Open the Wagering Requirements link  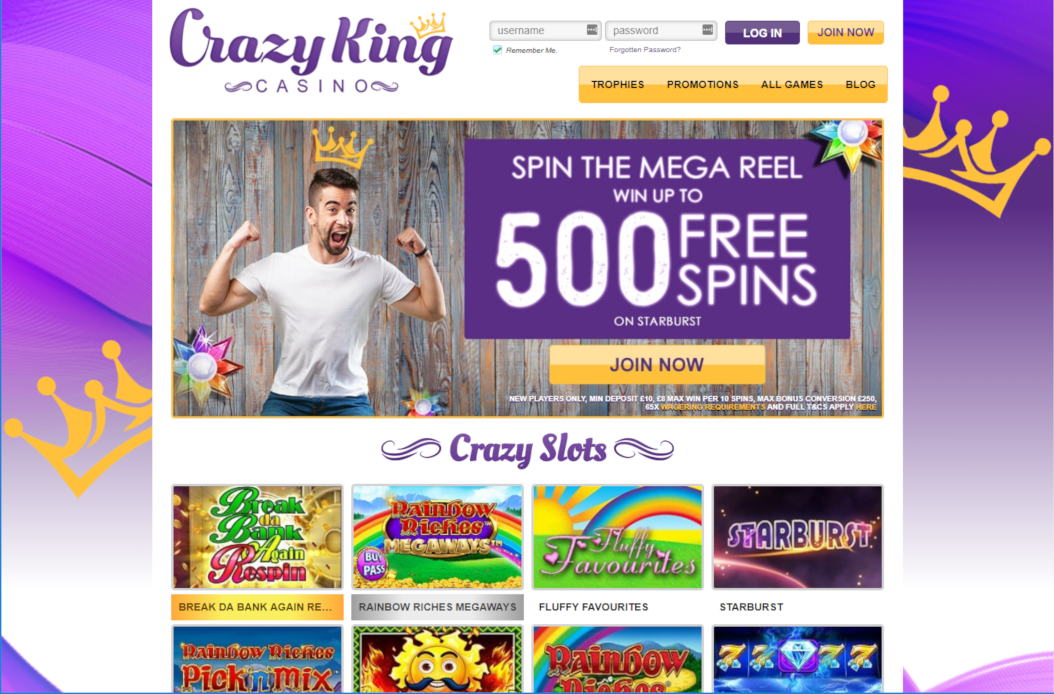713,407
